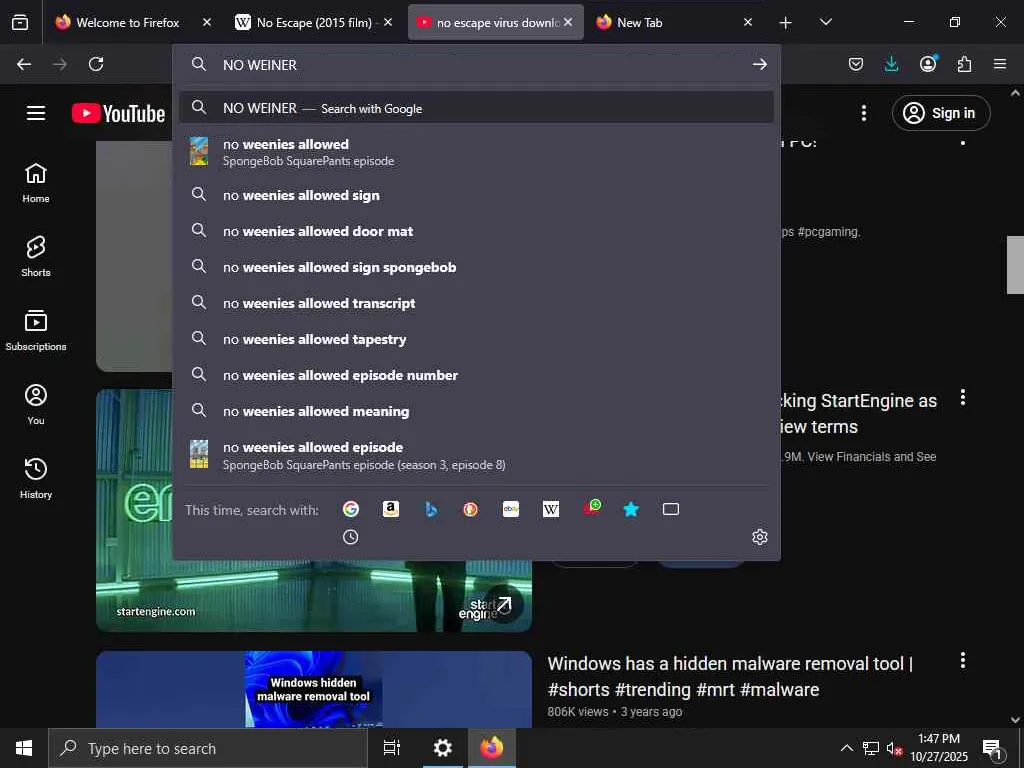Choose no weenies allowed tapestry suggestion

[477, 339]
